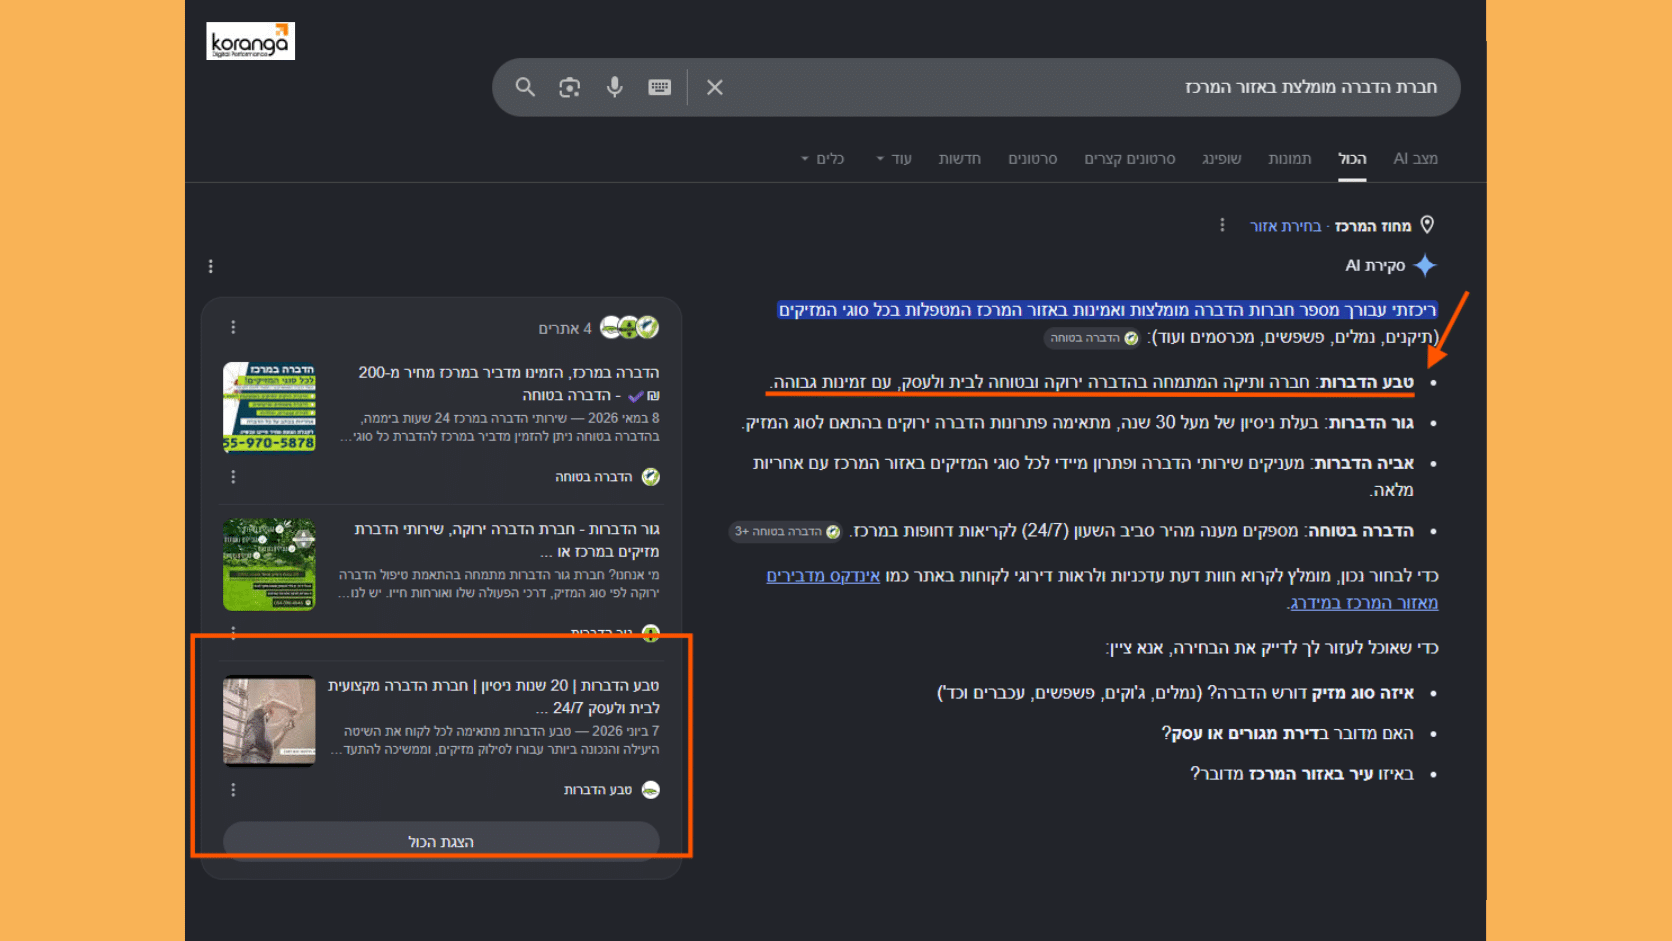Click the גור הדברות green thumbnail
1672x941 pixels.
pyautogui.click(x=269, y=564)
